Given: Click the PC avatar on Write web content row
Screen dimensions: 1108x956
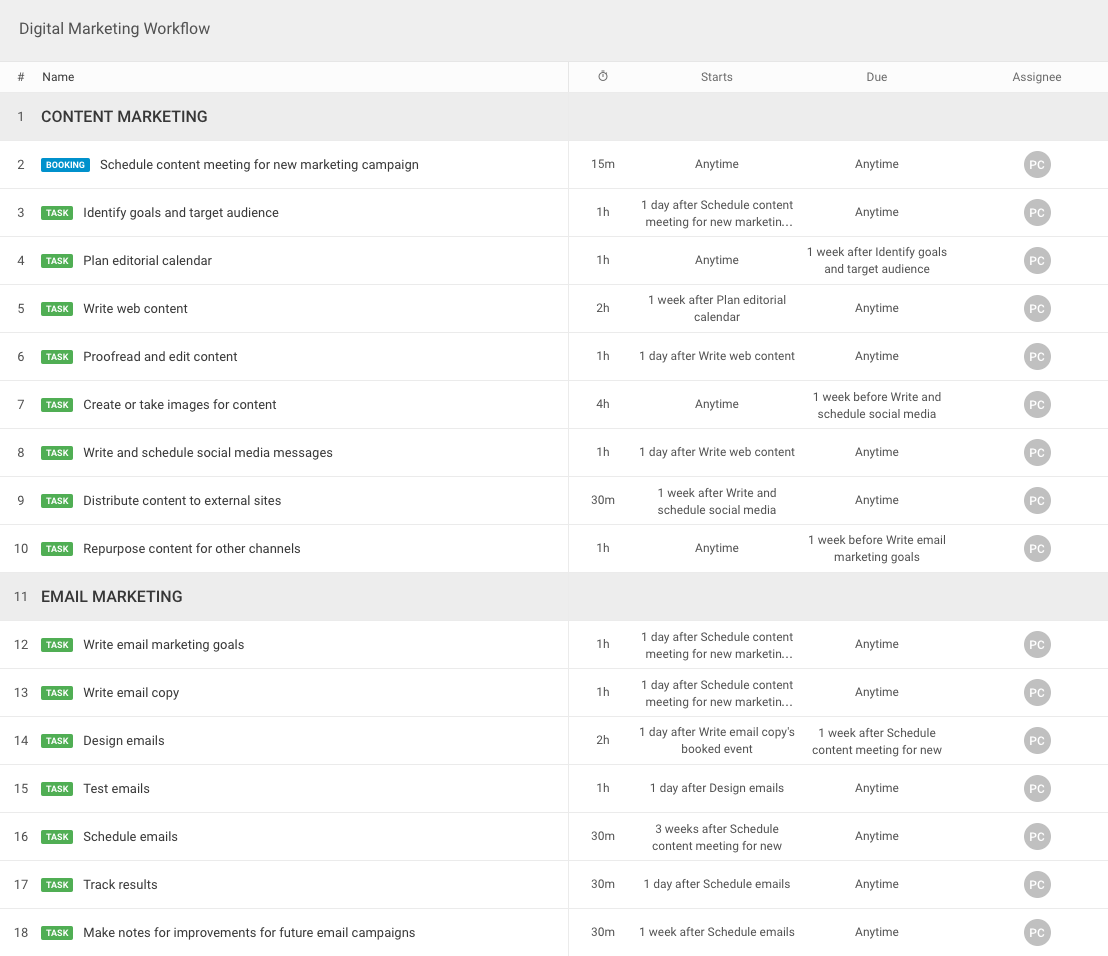Looking at the screenshot, I should [x=1037, y=309].
